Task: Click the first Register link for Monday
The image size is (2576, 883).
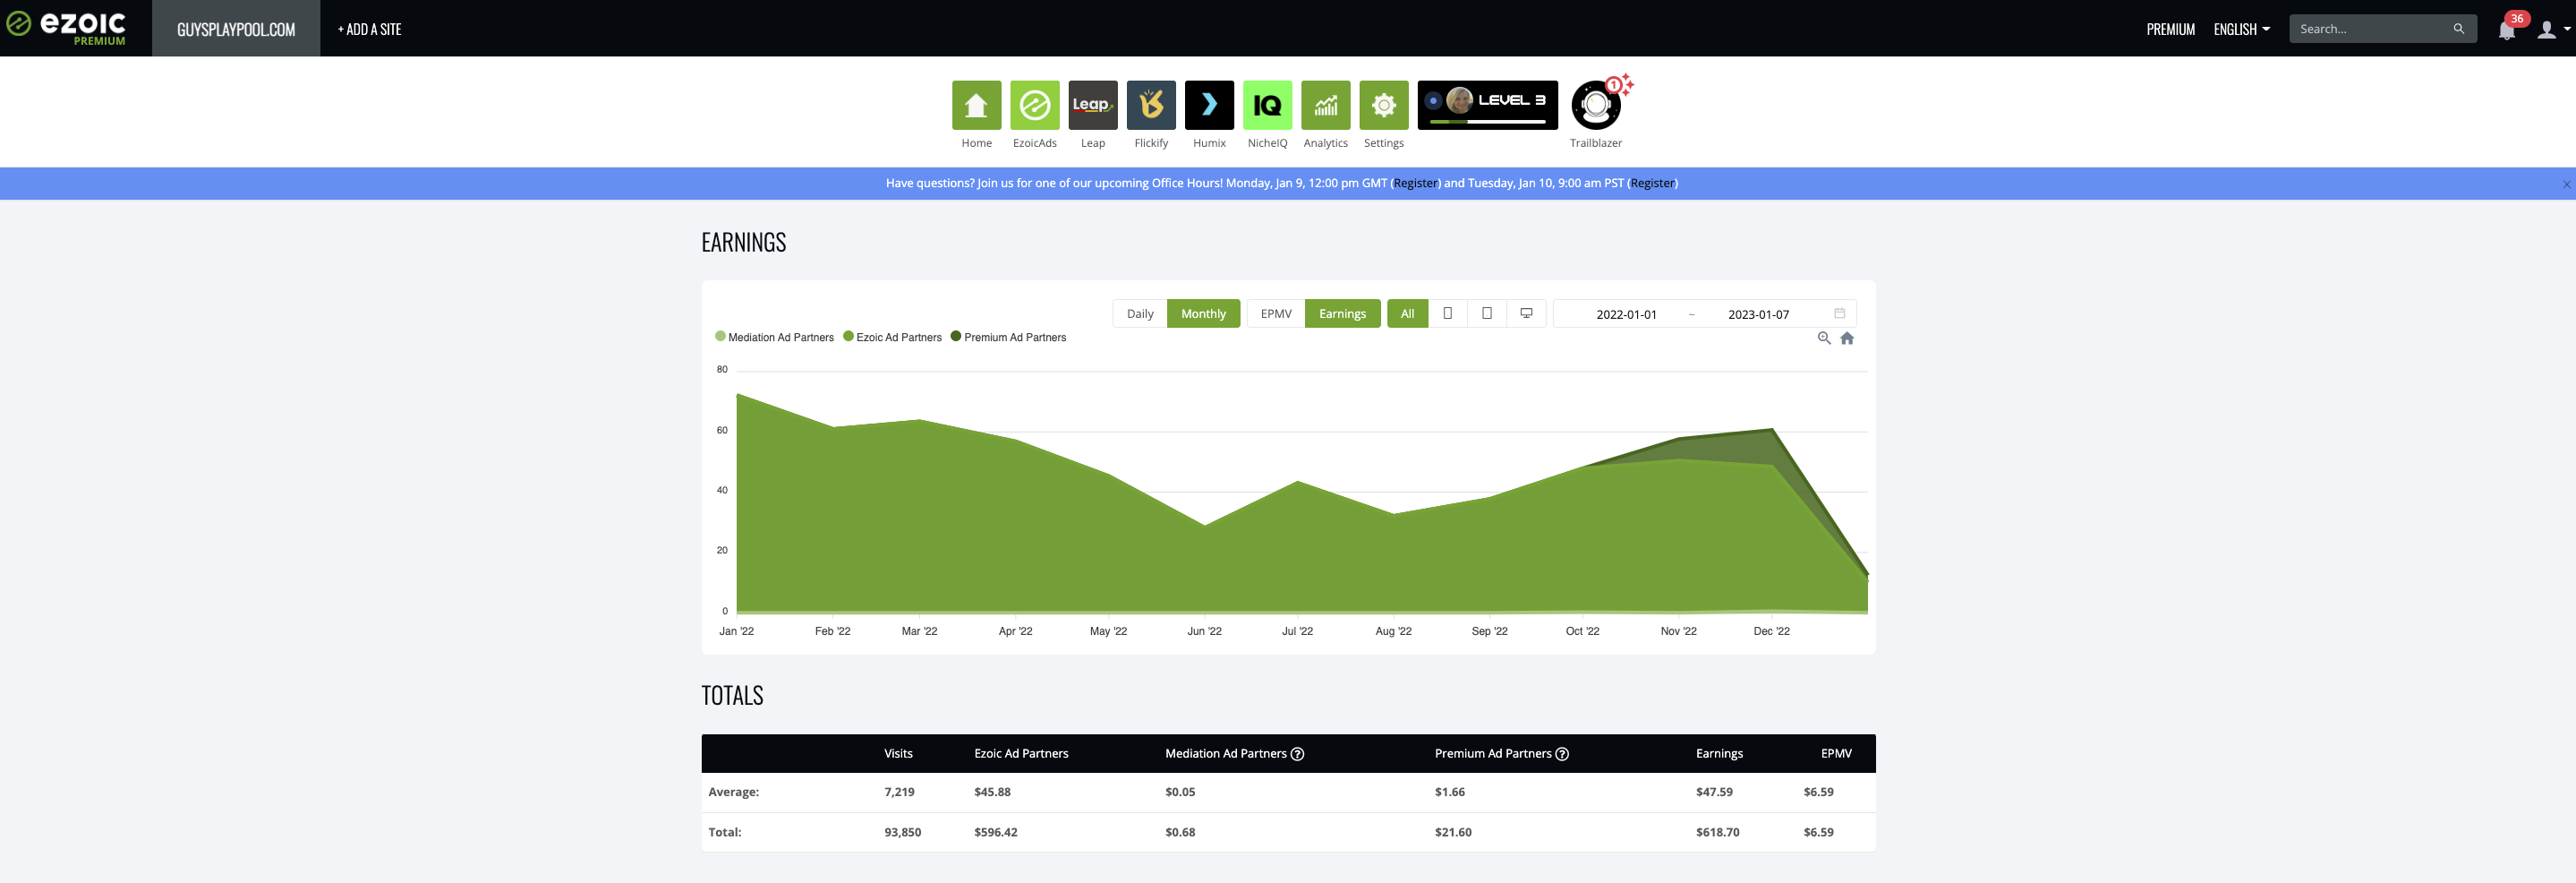Action: coord(1415,183)
